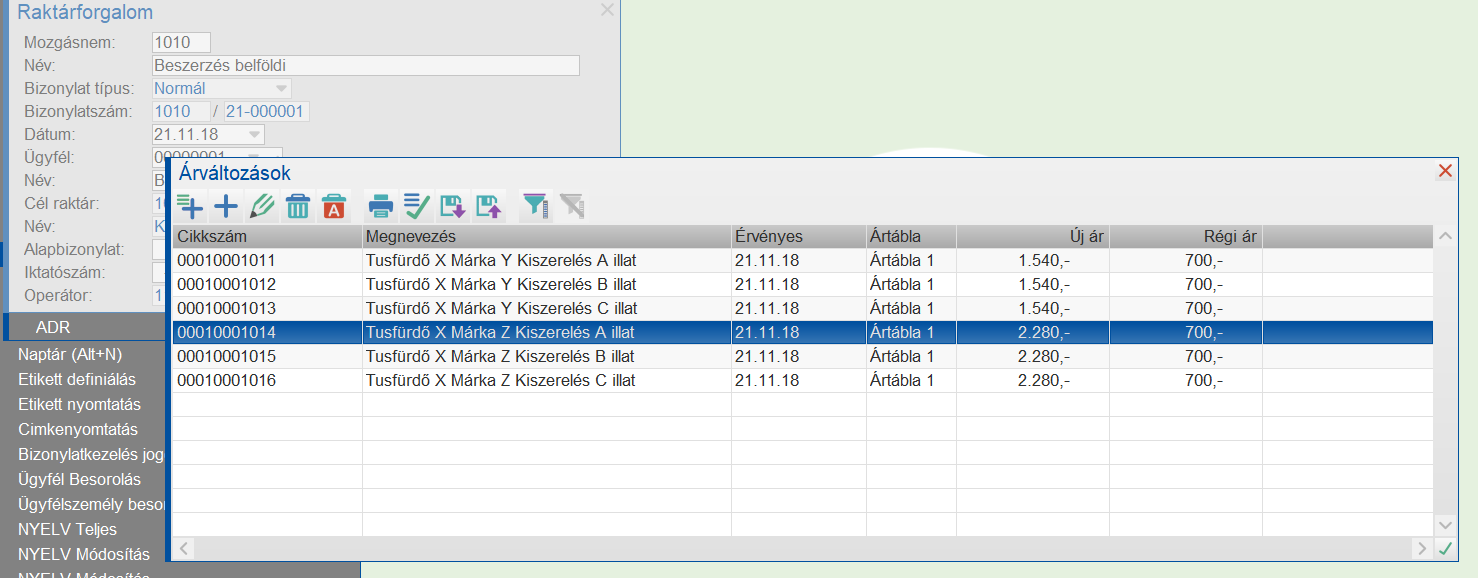Click horizontal scrollbar left arrow

pos(184,548)
